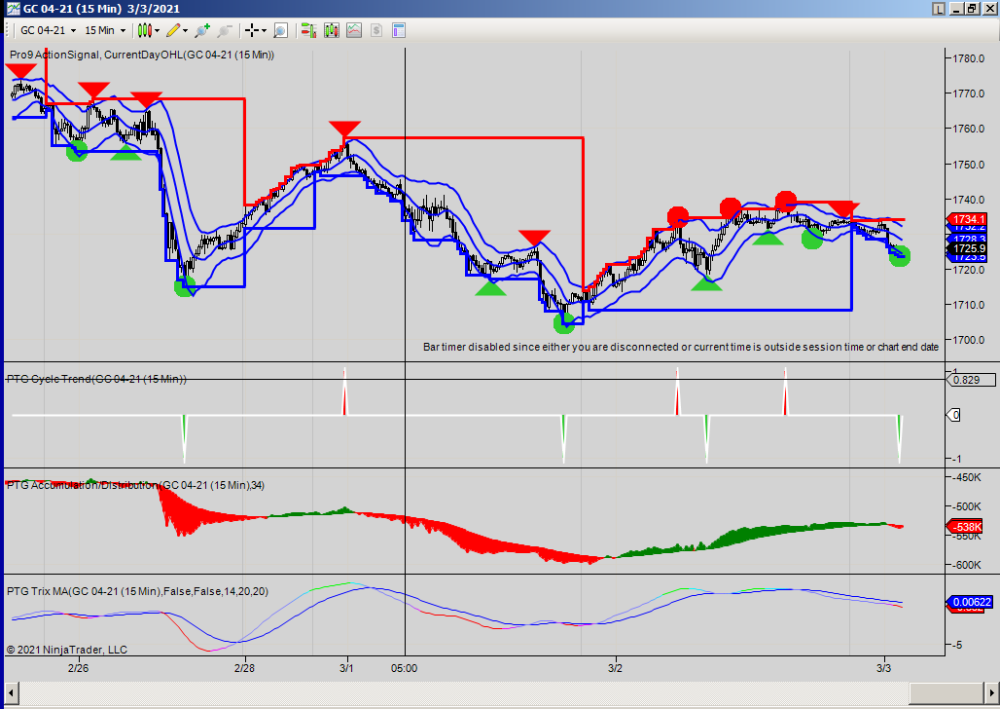
Task: Click the red -538K accumulation value marker
Action: (965, 527)
